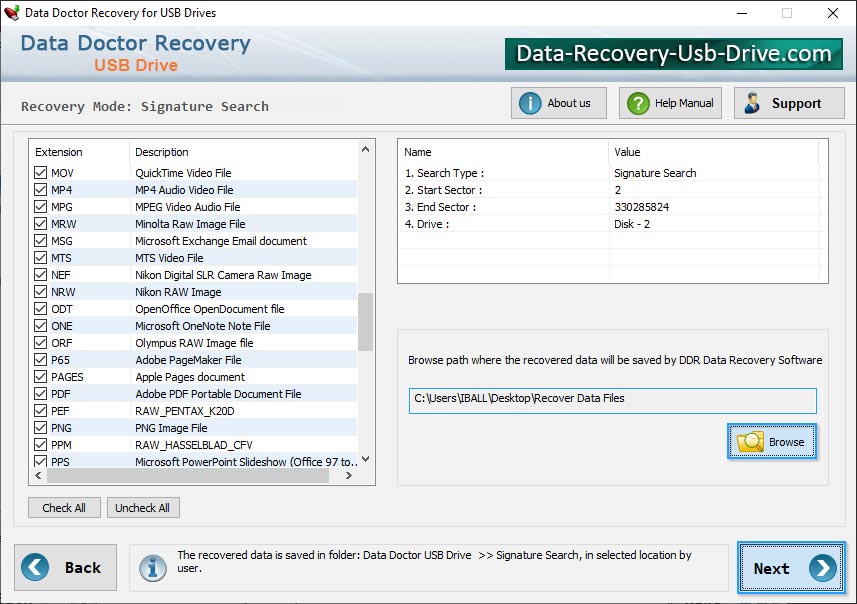Click '1. Search Type :' row
Screen dimensions: 857x604
pyautogui.click(x=613, y=173)
